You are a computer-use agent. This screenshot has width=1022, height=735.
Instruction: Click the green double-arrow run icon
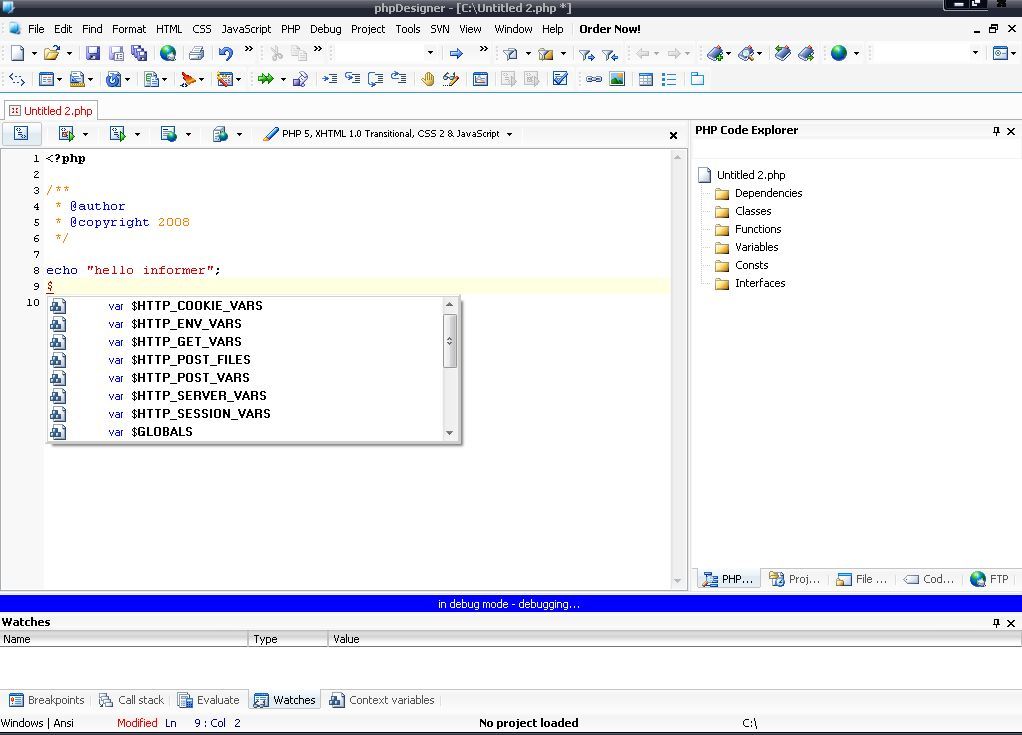(x=265, y=79)
